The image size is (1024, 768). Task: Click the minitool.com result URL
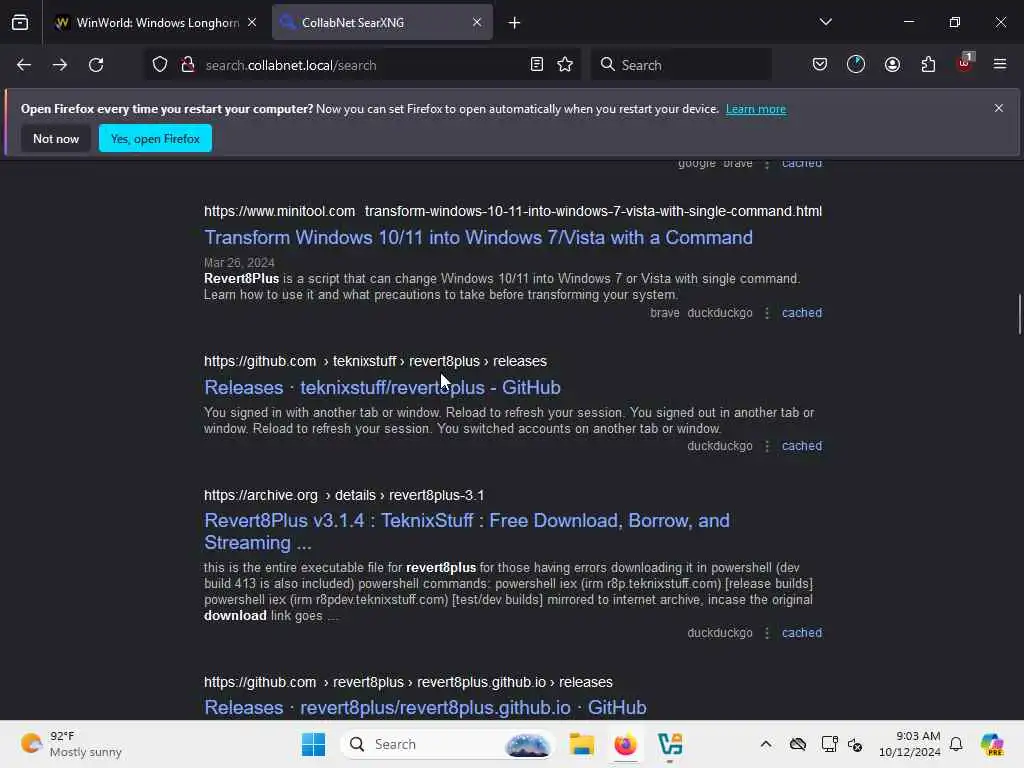tap(513, 211)
